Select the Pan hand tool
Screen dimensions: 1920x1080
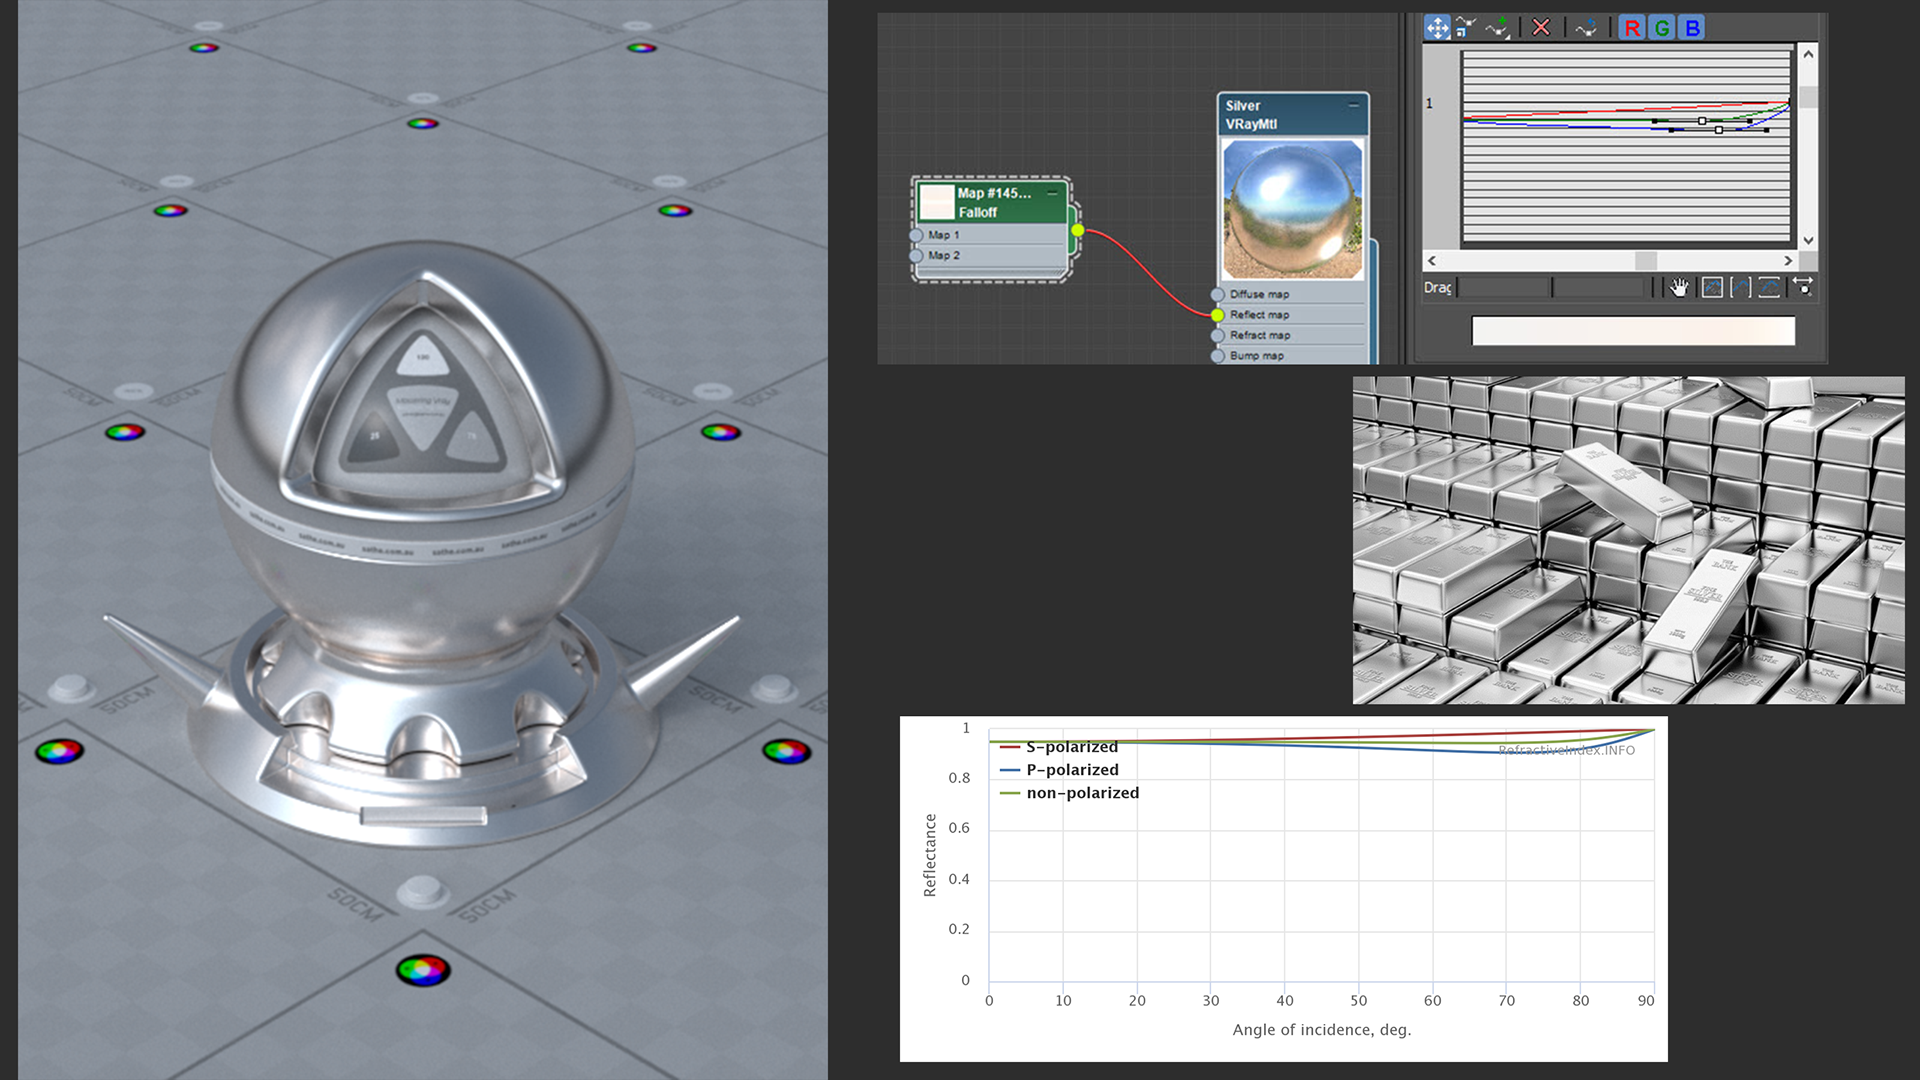click(x=1679, y=288)
